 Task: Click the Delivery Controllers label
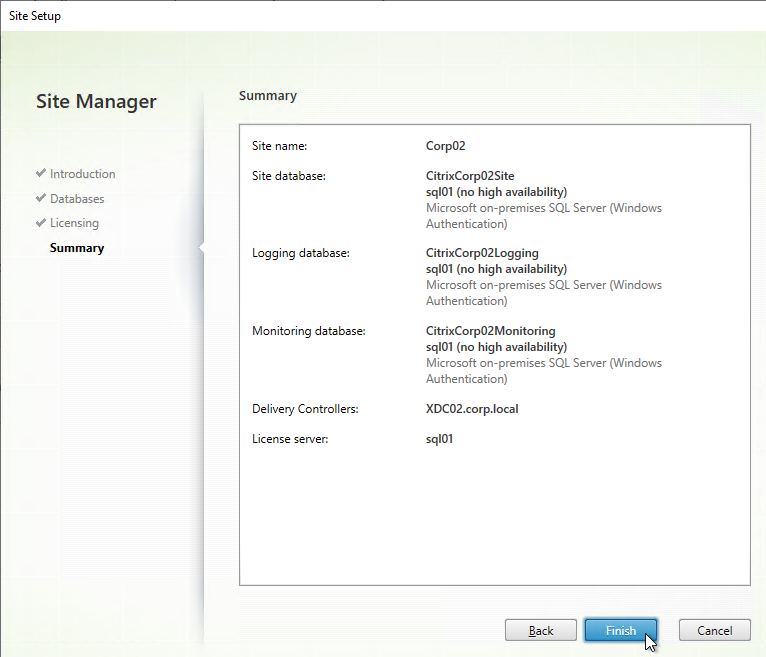coord(305,409)
